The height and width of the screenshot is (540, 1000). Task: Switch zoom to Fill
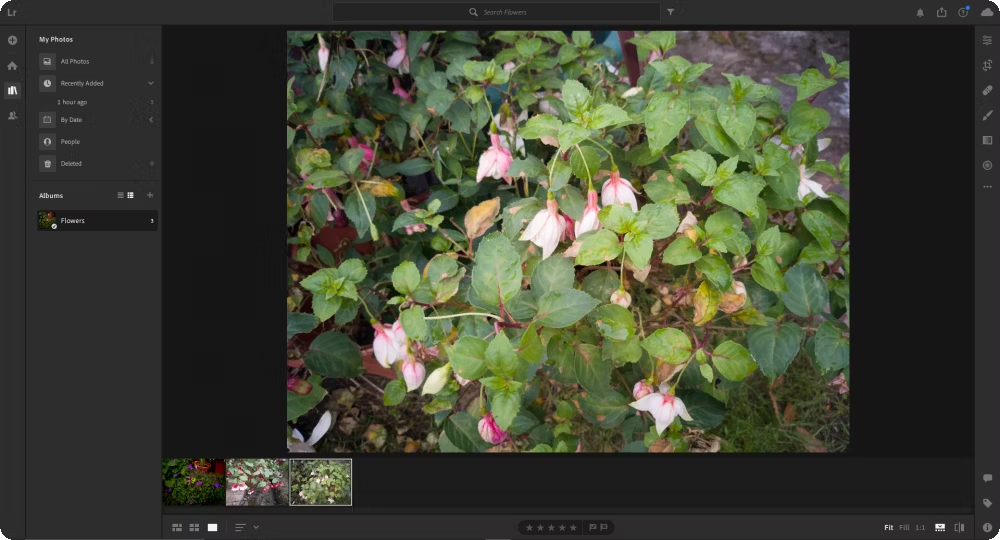pos(904,527)
